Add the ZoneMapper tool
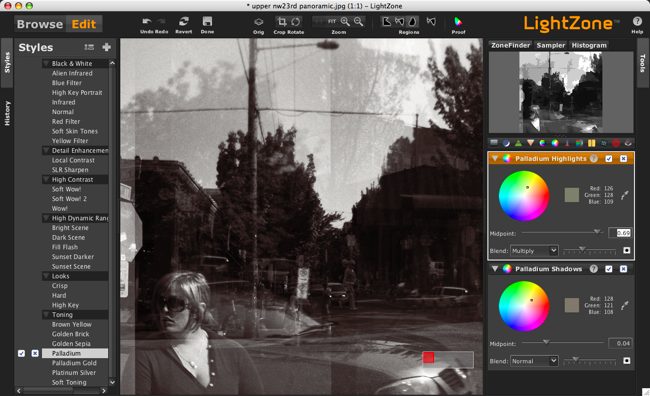Screen dimensions: 650x396 click(x=494, y=143)
